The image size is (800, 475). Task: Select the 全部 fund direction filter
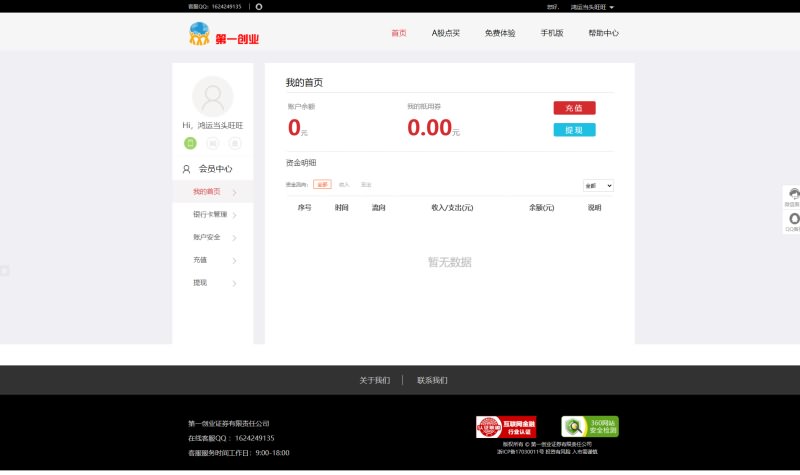pyautogui.click(x=322, y=185)
